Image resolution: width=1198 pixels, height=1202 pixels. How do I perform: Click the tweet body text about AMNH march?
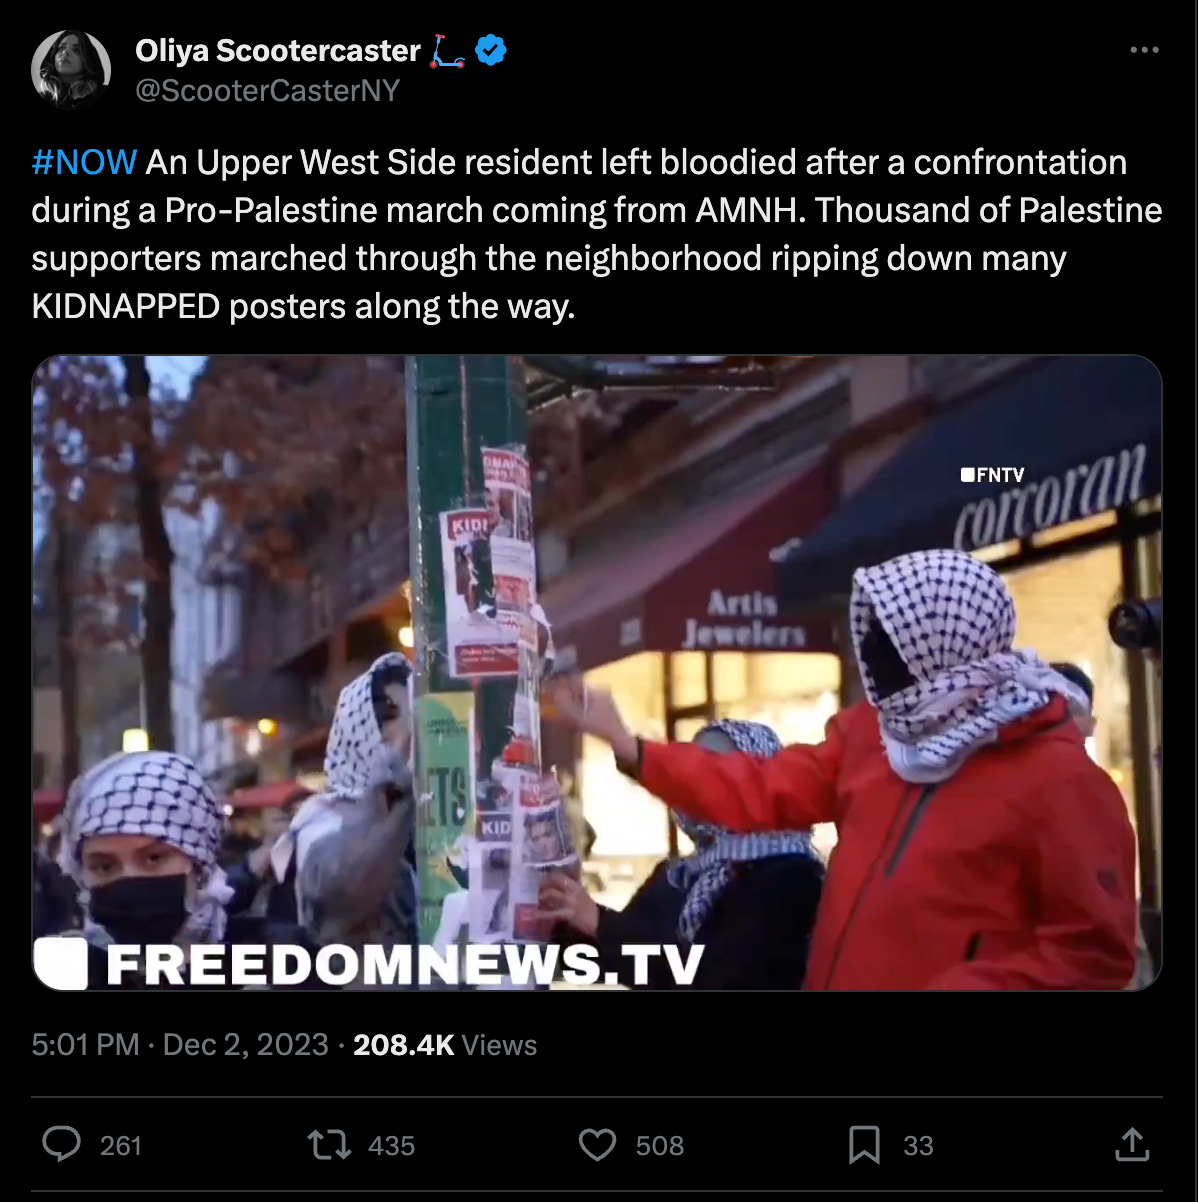pyautogui.click(x=597, y=234)
